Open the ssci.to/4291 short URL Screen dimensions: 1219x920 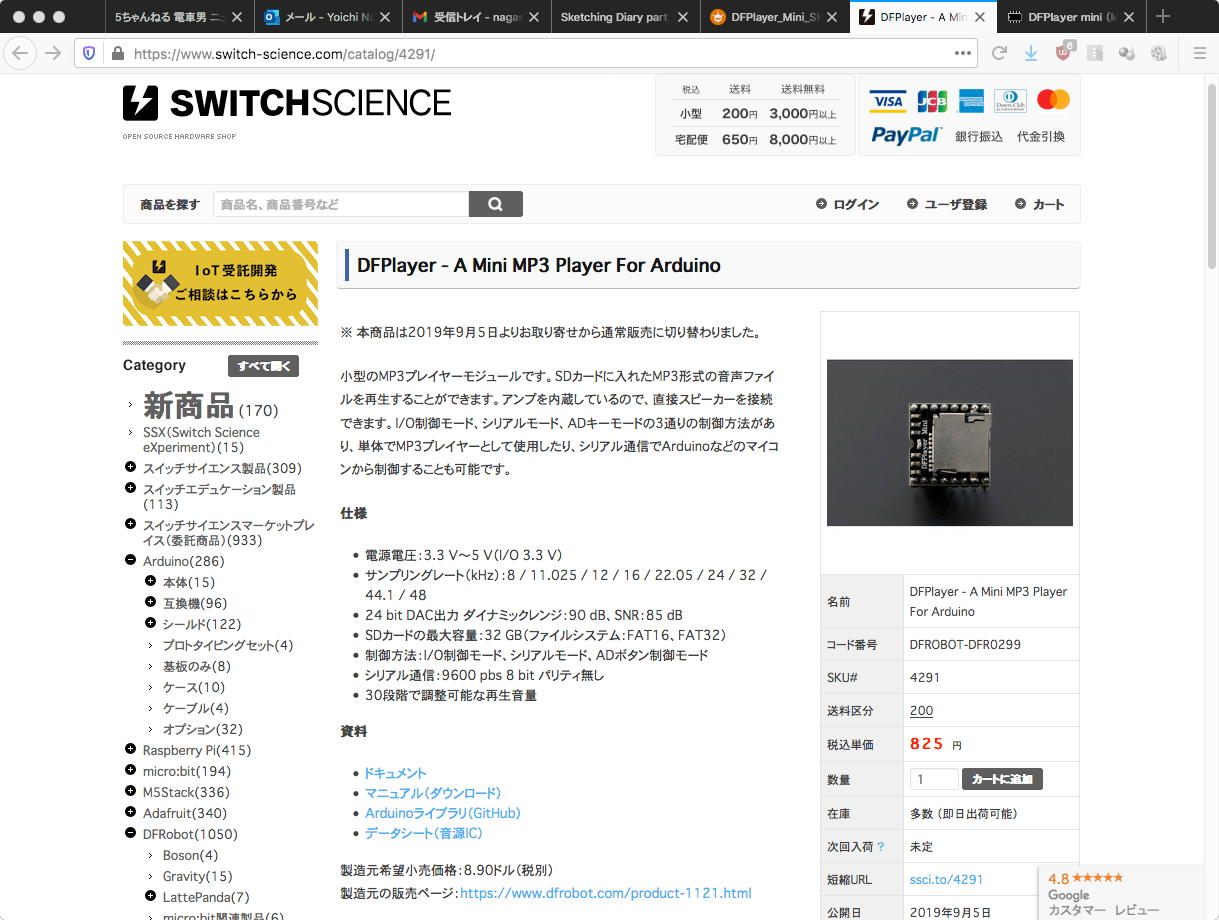pyautogui.click(x=946, y=880)
